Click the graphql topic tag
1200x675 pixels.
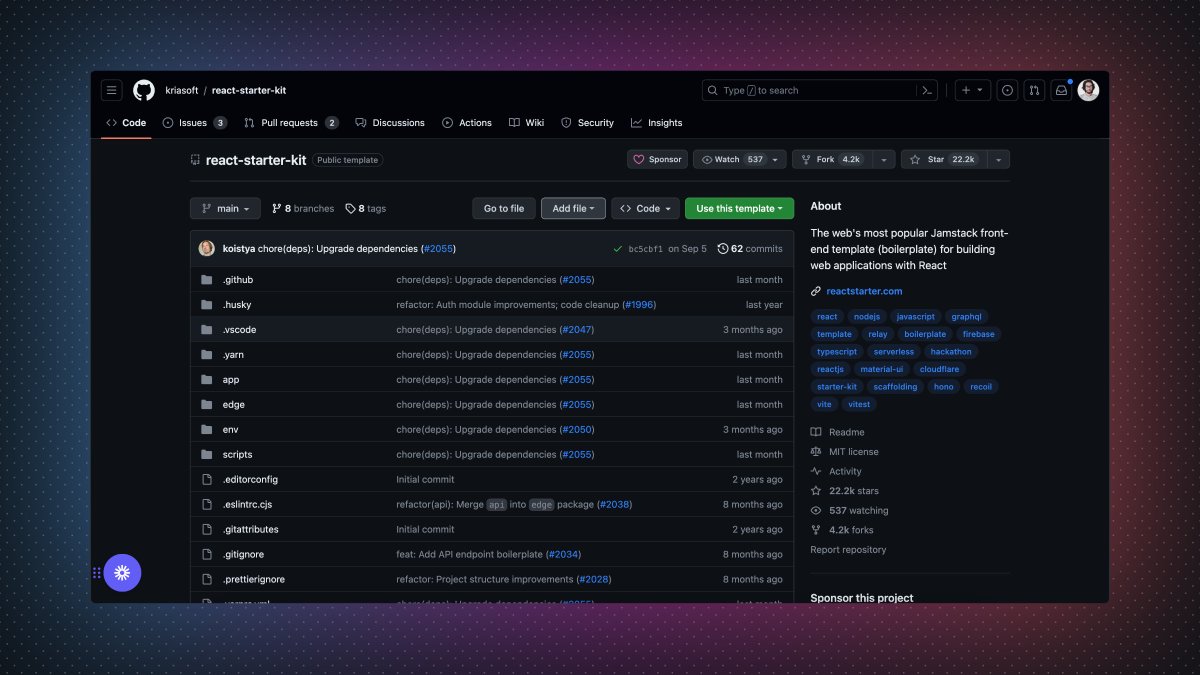967,316
